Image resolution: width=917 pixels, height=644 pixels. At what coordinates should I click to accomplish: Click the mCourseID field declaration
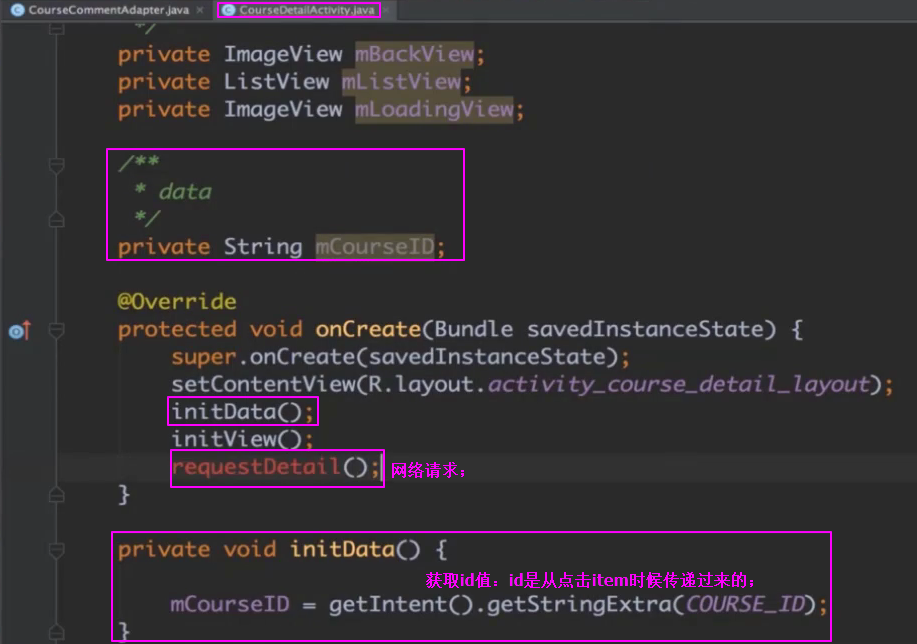tap(375, 247)
